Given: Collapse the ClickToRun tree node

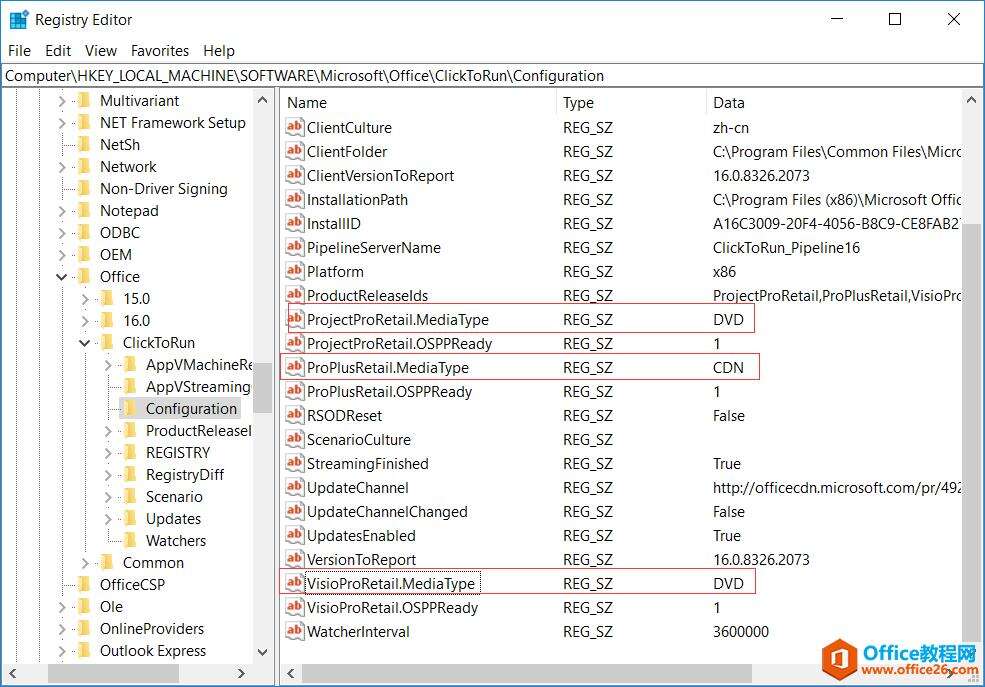Looking at the screenshot, I should 85,343.
